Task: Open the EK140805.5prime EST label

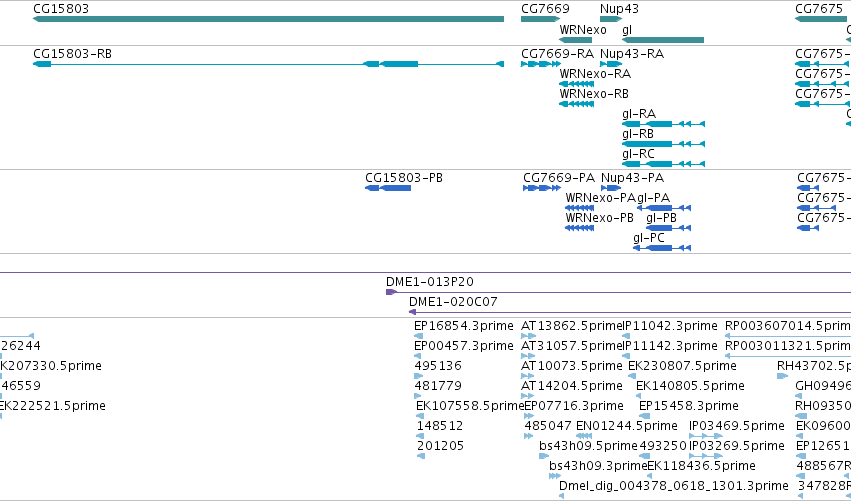Action: [x=690, y=386]
